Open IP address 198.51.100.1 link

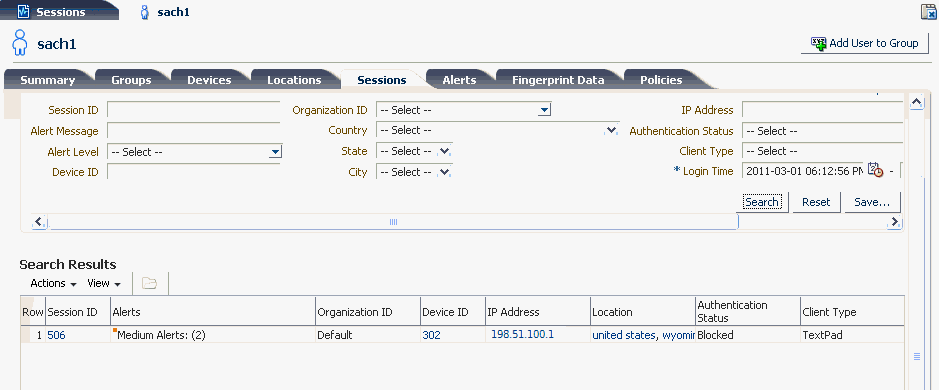522,334
